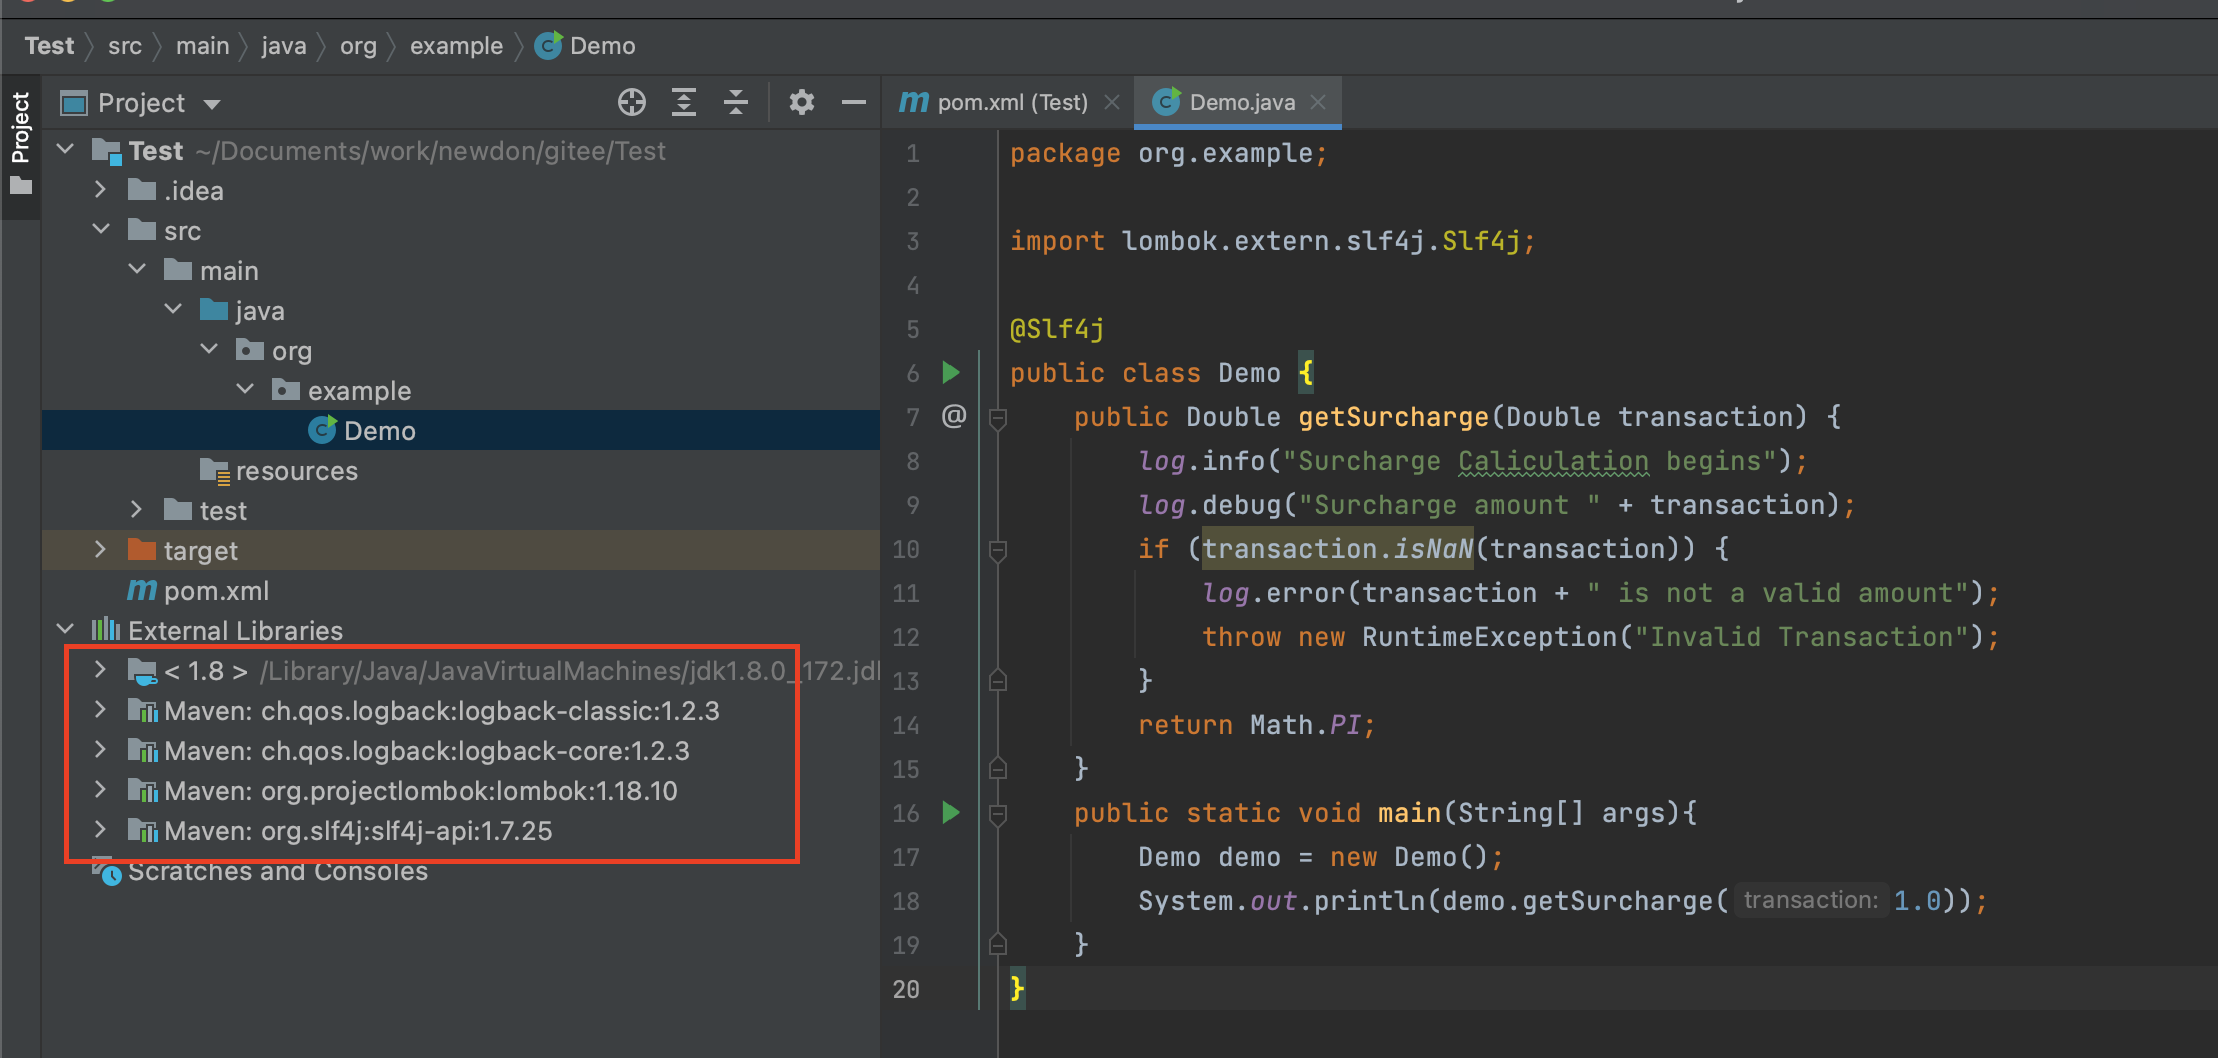Run class Demo via gutter arrow on line 6
Image resolution: width=2218 pixels, height=1058 pixels.
(951, 373)
